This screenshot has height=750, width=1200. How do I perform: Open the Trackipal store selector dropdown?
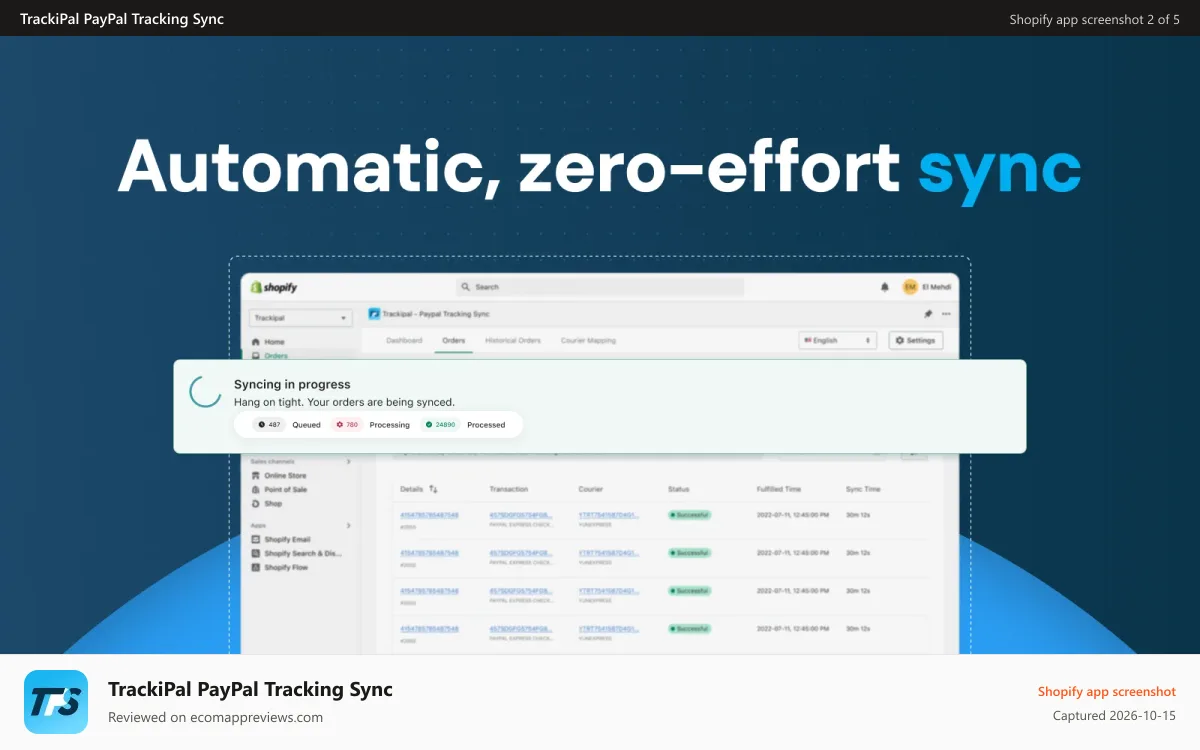pyautogui.click(x=301, y=318)
